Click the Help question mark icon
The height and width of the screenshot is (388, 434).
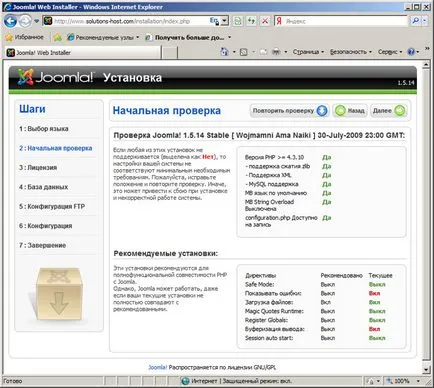click(x=411, y=52)
